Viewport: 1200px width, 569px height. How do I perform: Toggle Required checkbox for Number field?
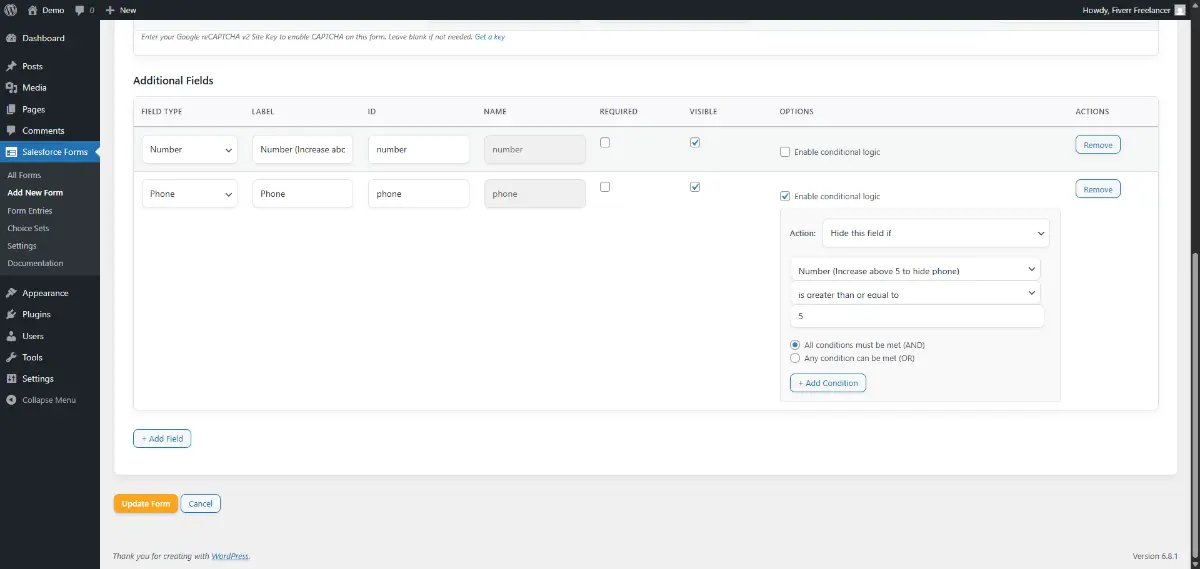pos(605,142)
